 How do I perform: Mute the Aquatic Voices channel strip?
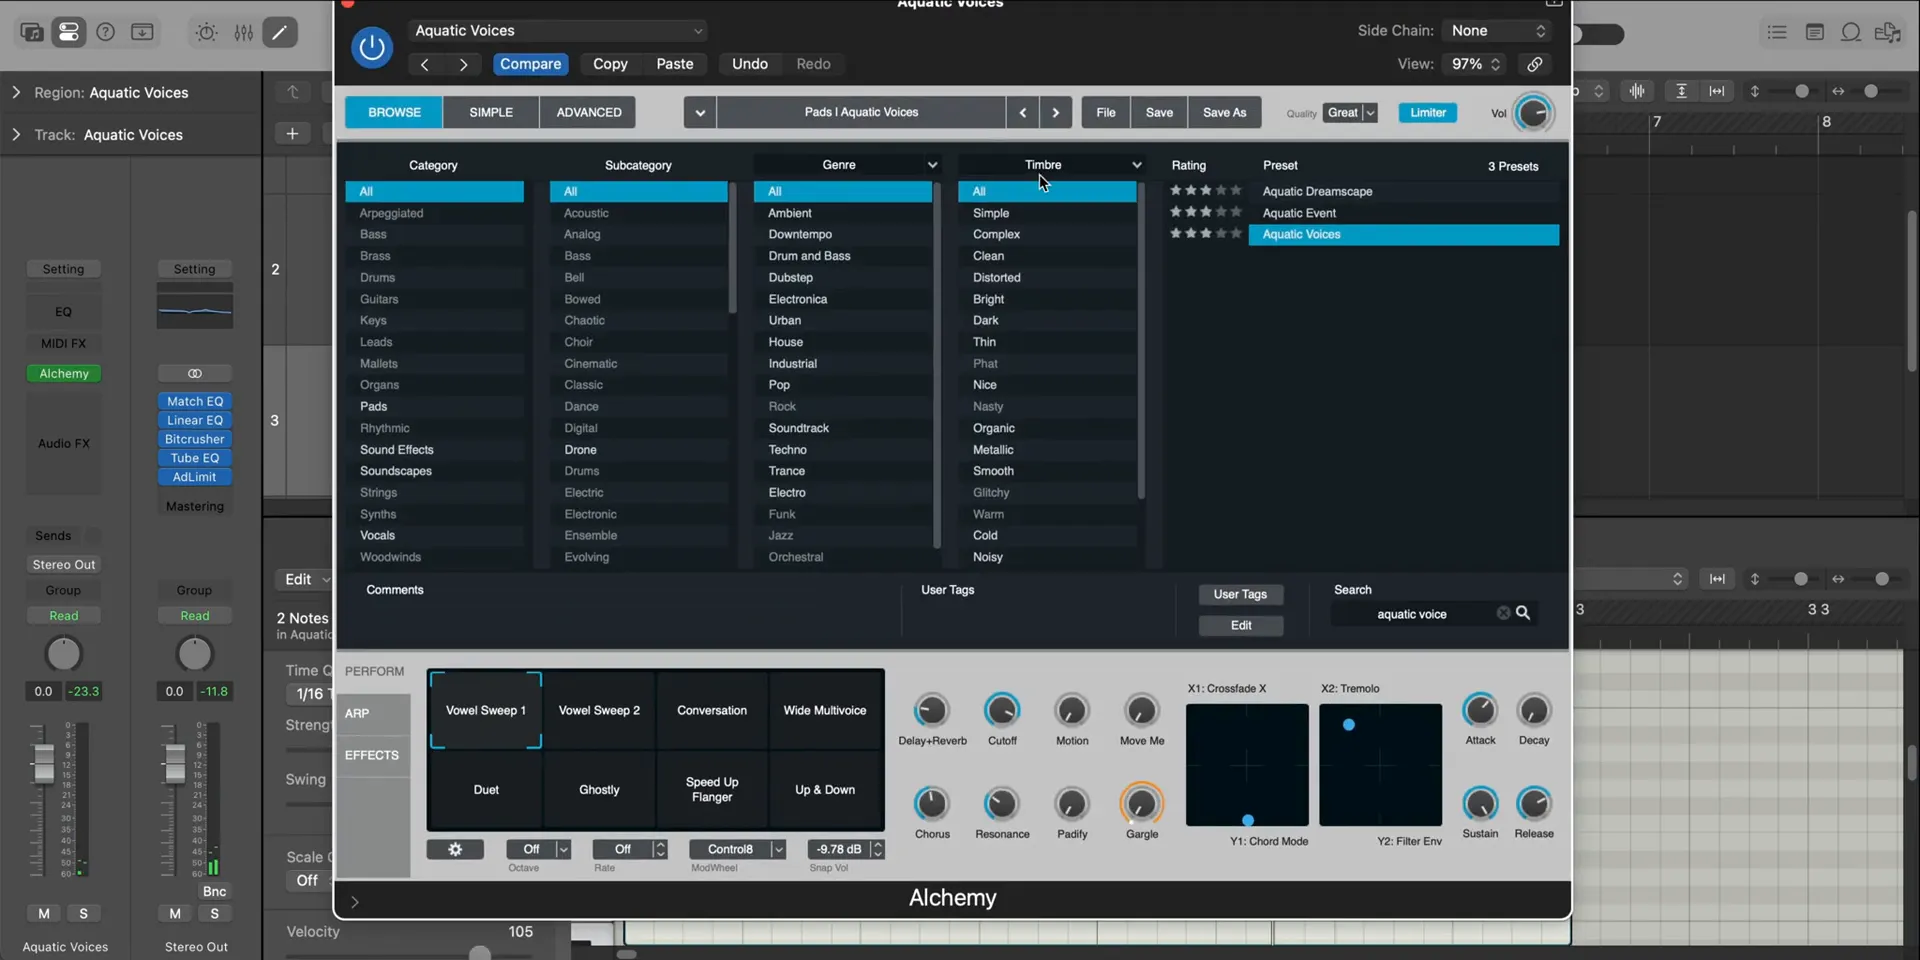[x=44, y=913]
